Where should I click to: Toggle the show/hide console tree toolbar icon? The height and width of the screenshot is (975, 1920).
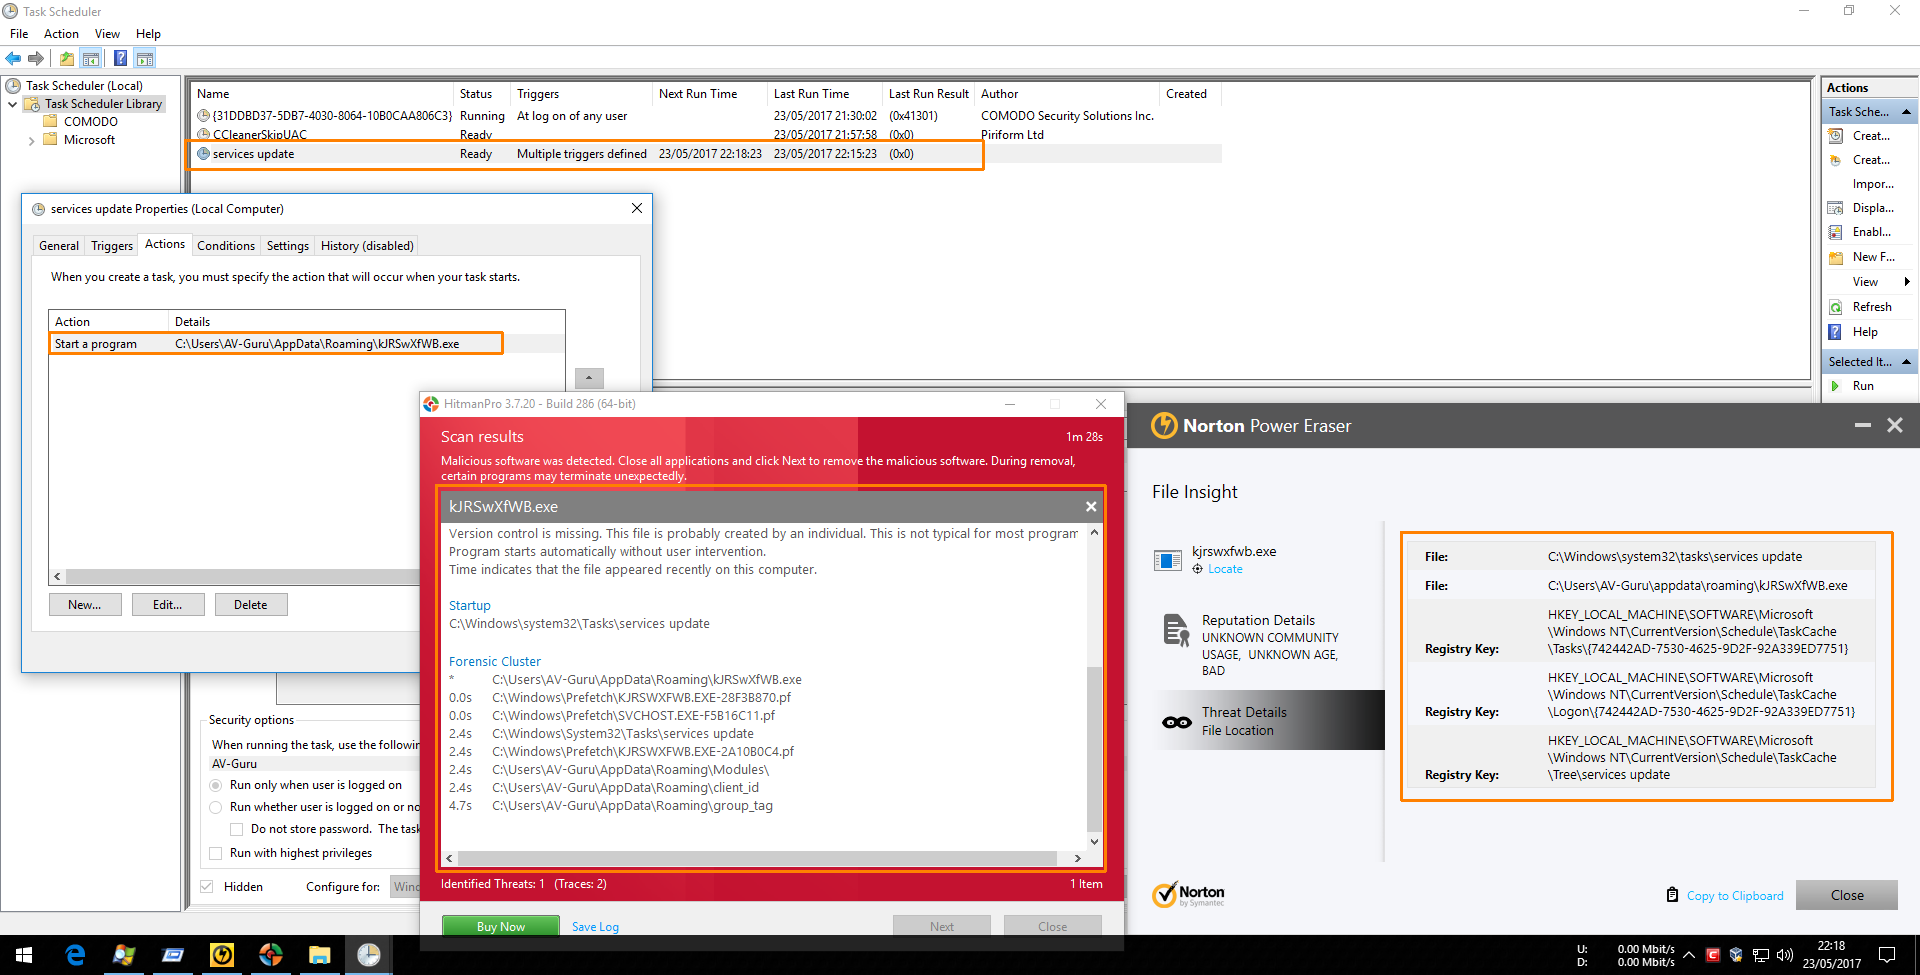(x=90, y=58)
